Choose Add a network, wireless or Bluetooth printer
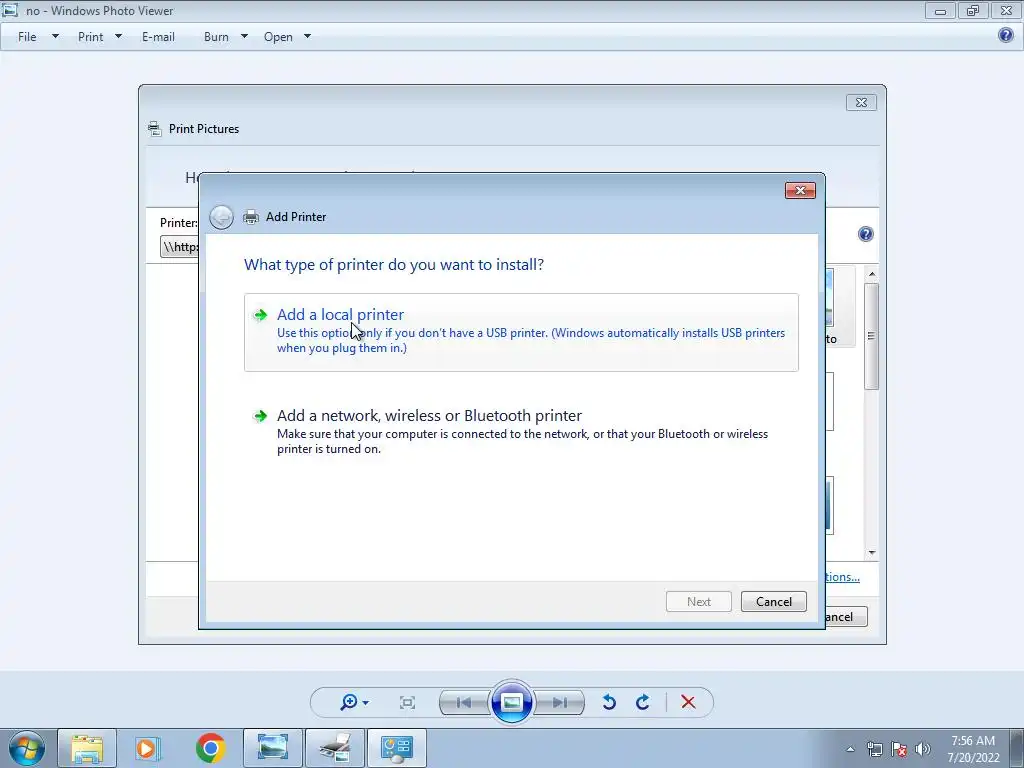 [x=521, y=431]
